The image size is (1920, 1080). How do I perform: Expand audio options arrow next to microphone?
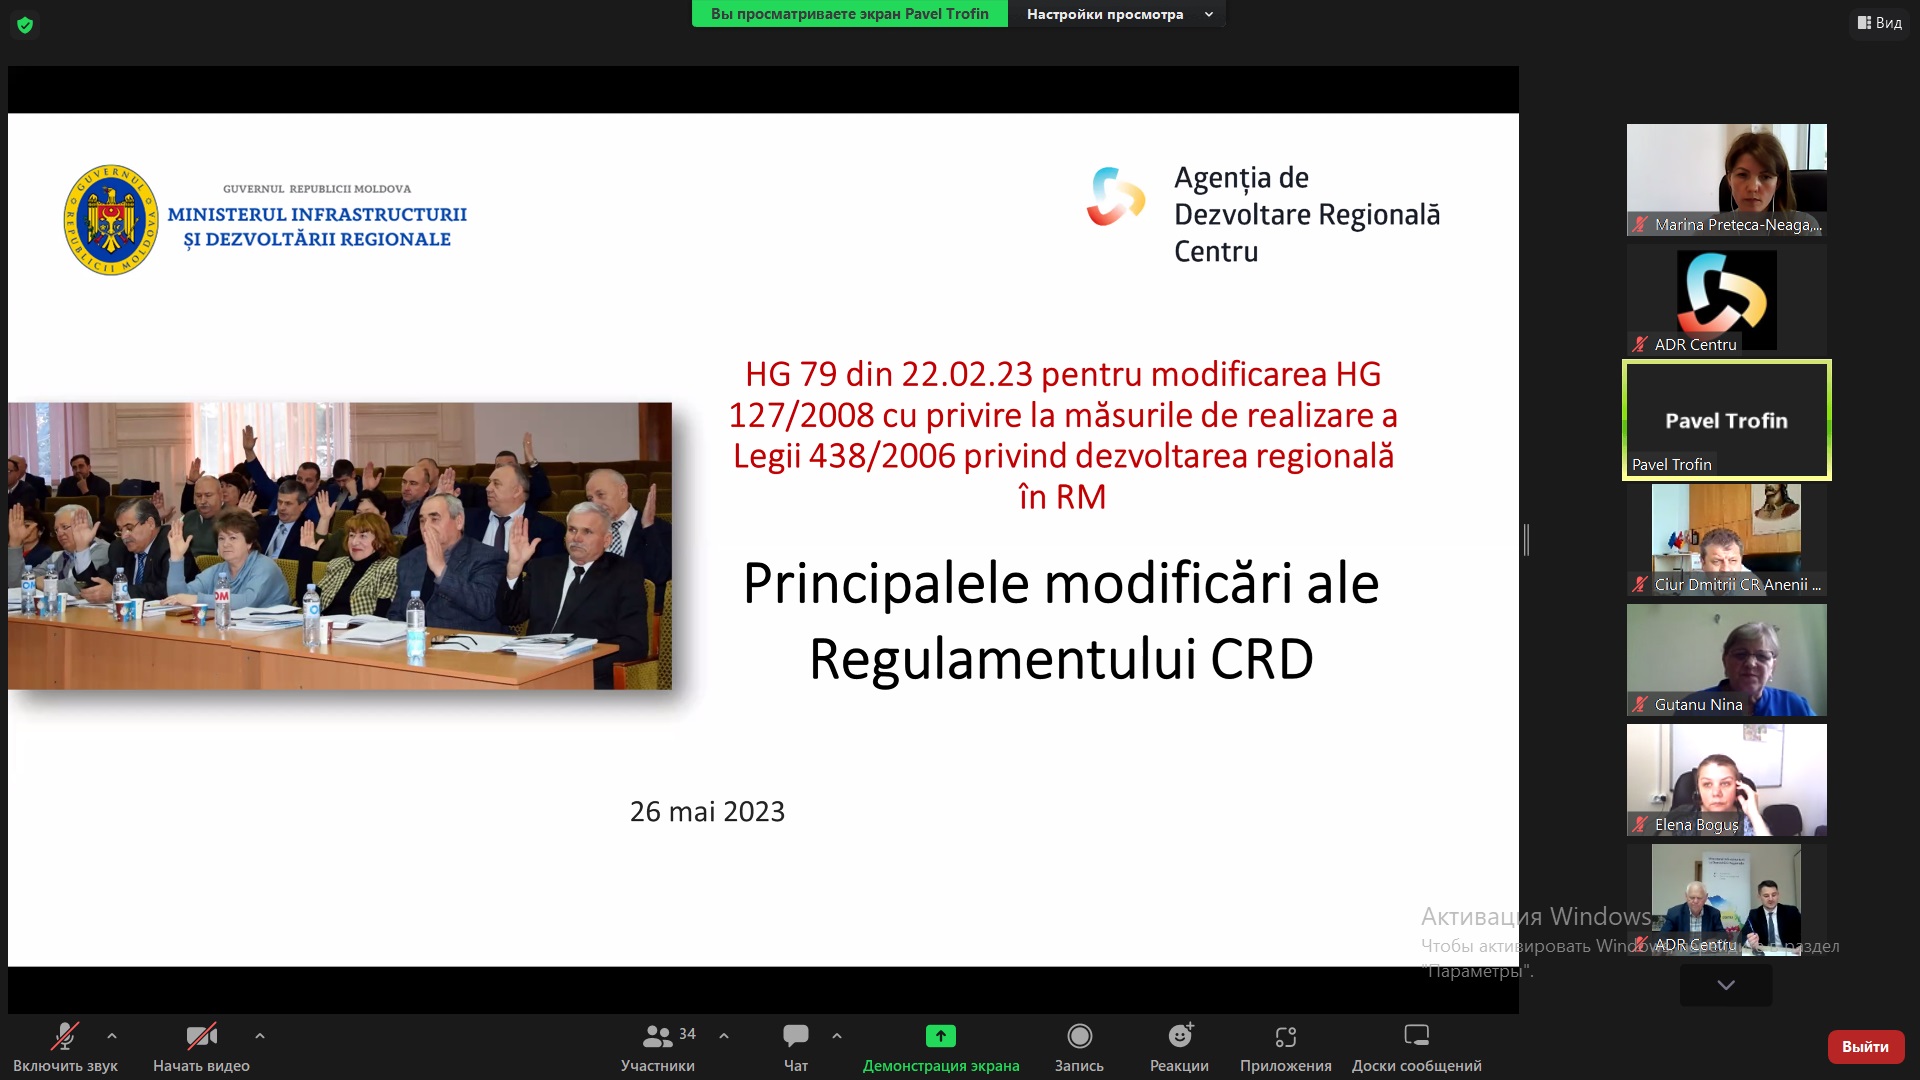point(112,1036)
